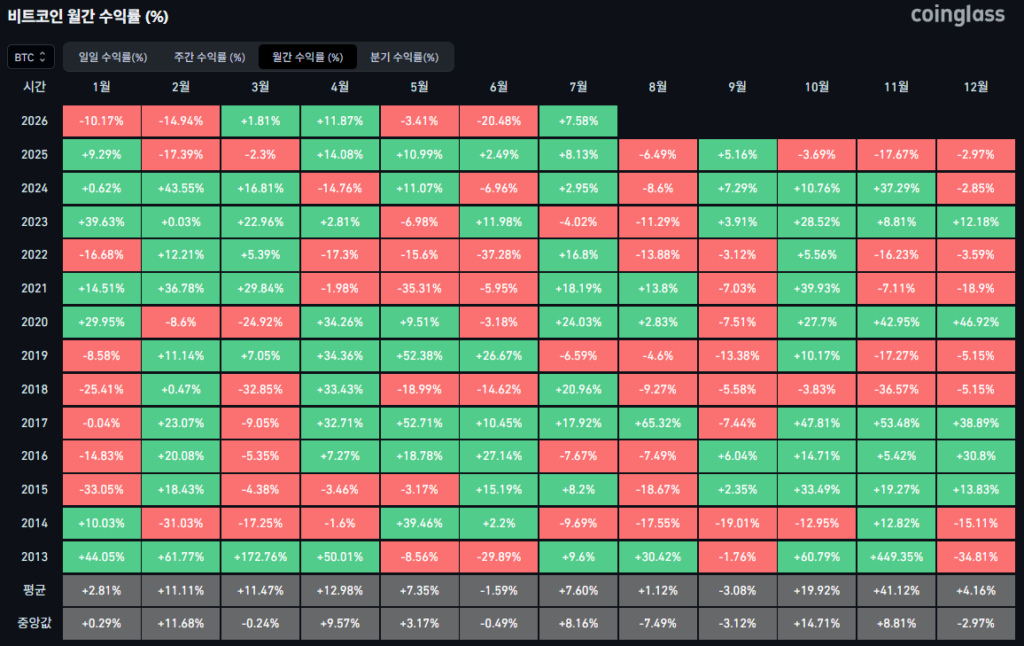Click the 2013 March +172.76% cell
The image size is (1024, 646).
[x=261, y=557]
